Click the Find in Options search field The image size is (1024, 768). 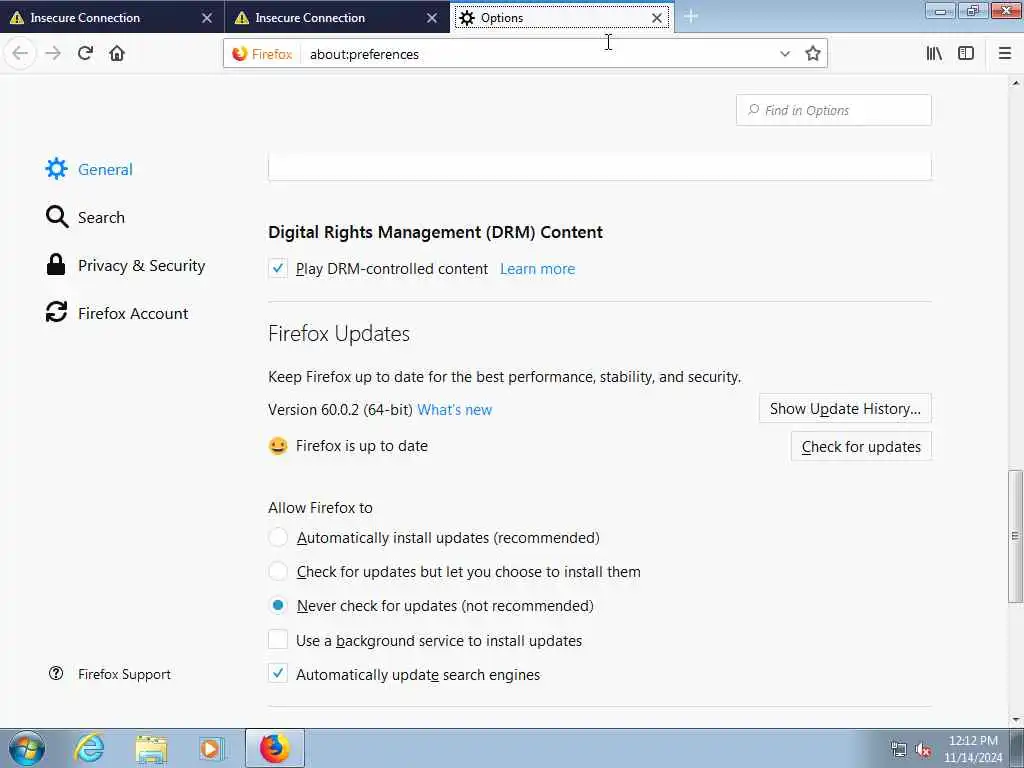click(x=833, y=110)
